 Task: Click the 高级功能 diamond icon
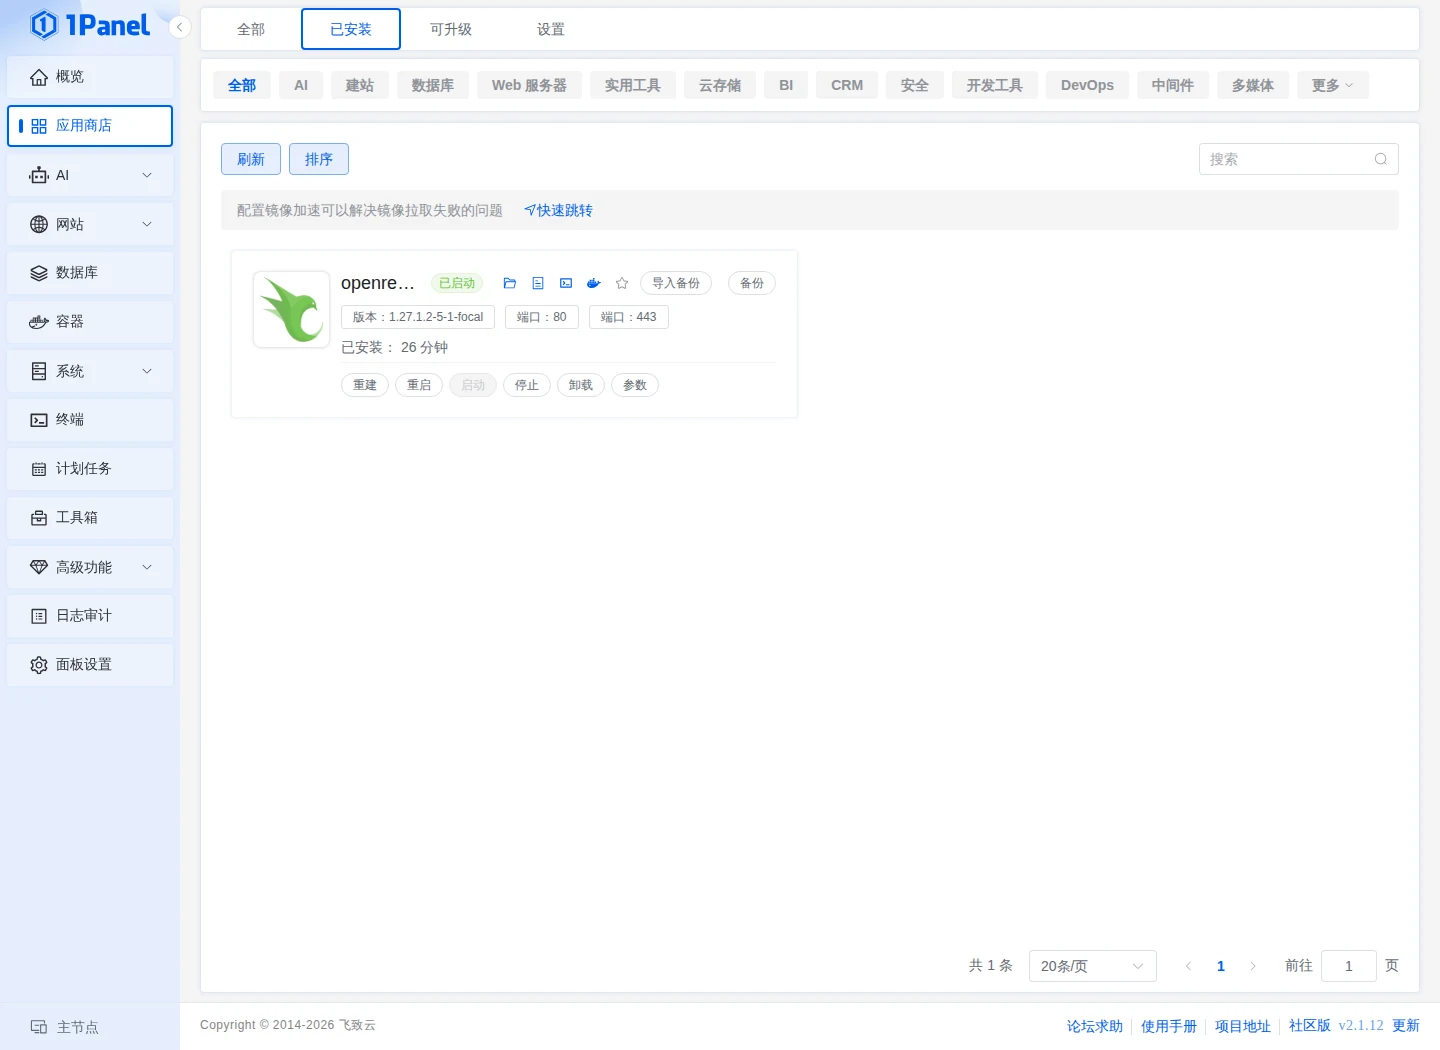39,567
